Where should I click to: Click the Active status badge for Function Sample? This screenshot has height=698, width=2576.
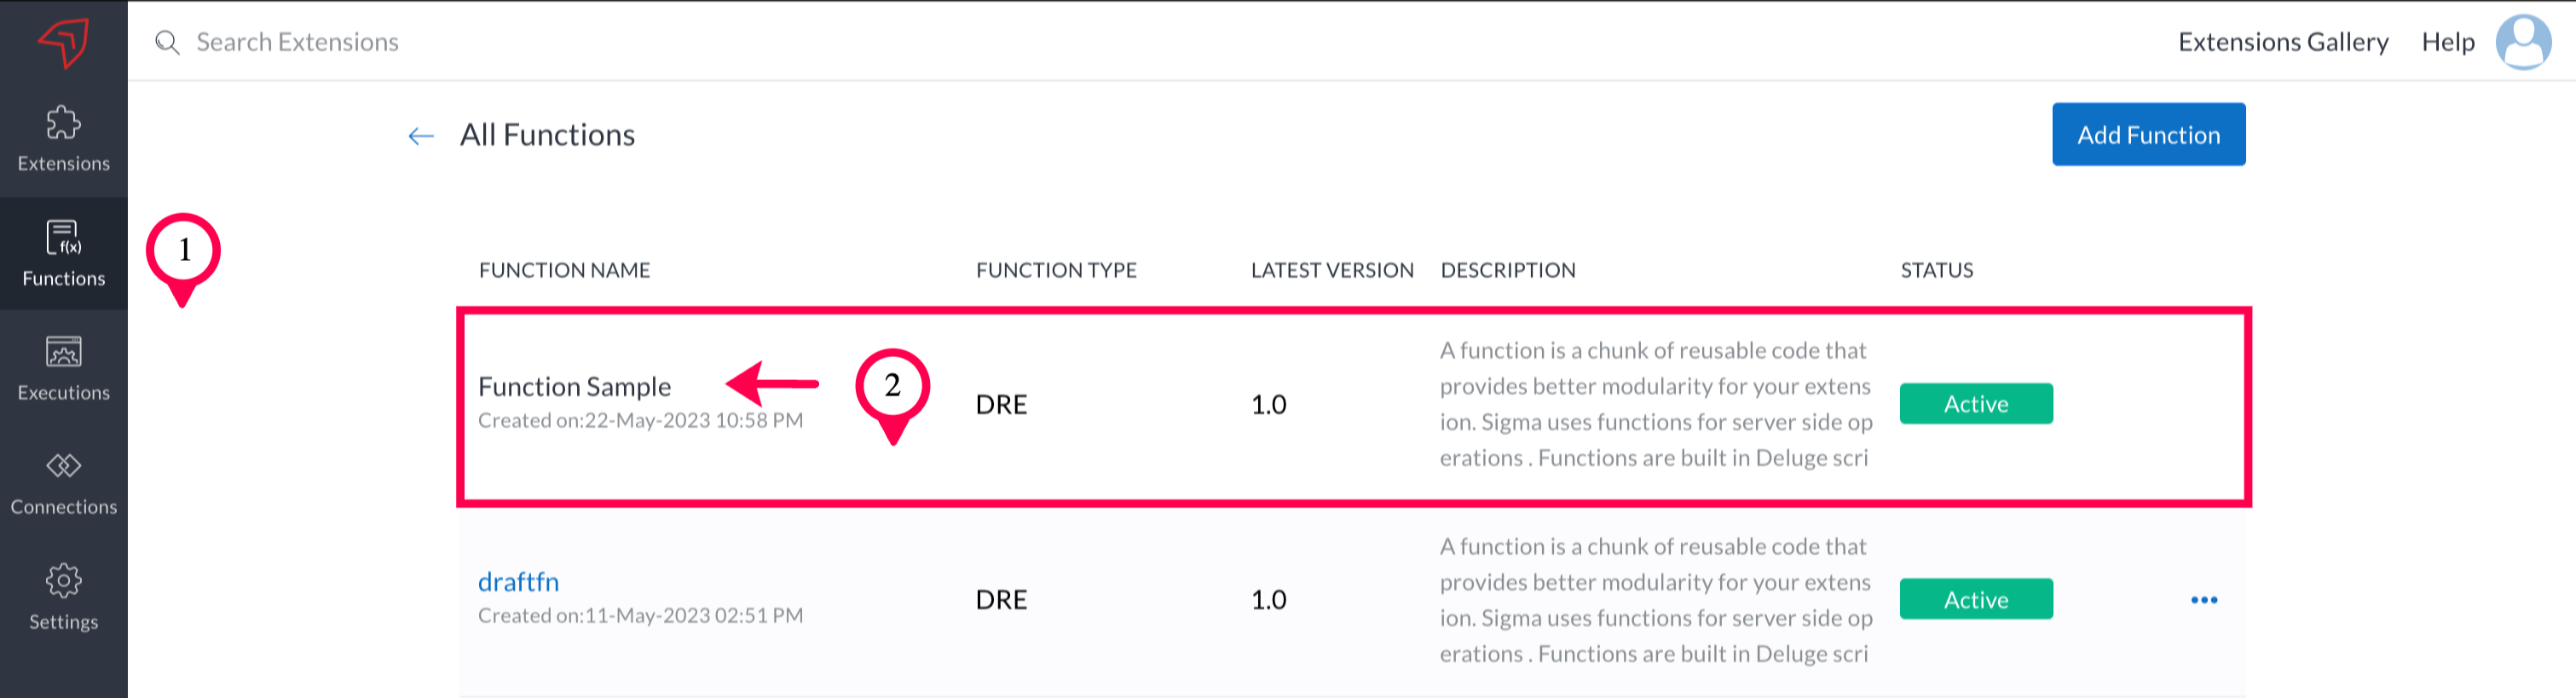(x=1975, y=404)
